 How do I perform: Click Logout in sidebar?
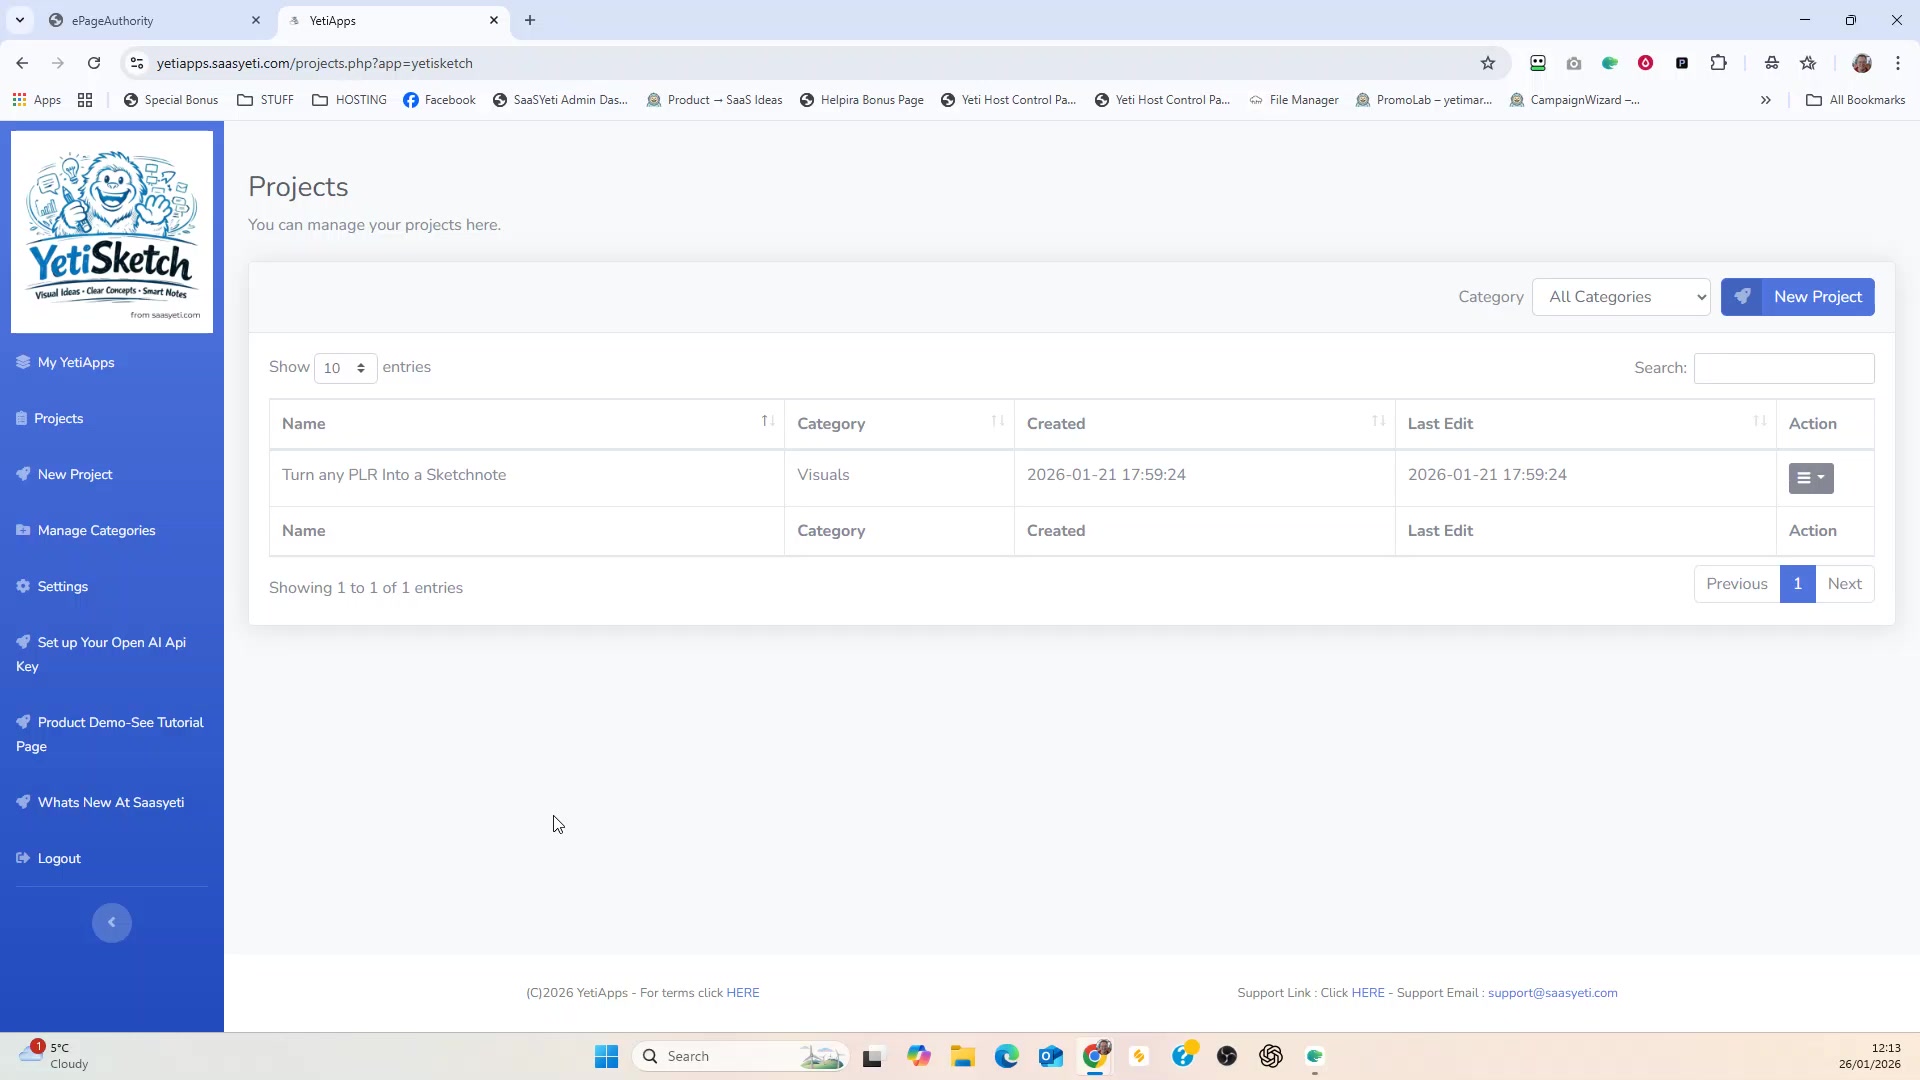tap(49, 858)
